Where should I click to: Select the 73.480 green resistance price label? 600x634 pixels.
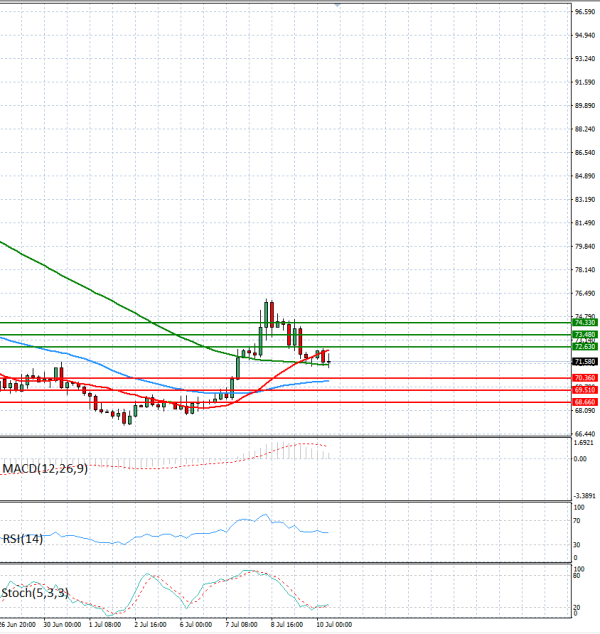[585, 335]
